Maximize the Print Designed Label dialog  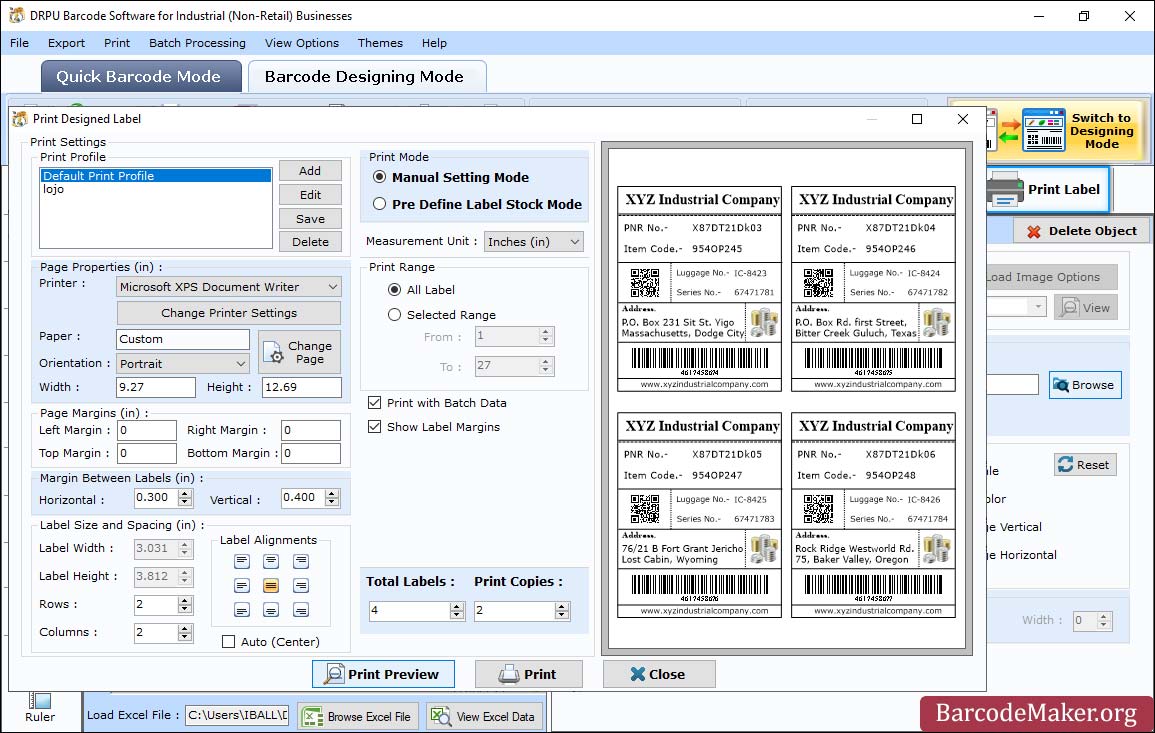[x=917, y=119]
